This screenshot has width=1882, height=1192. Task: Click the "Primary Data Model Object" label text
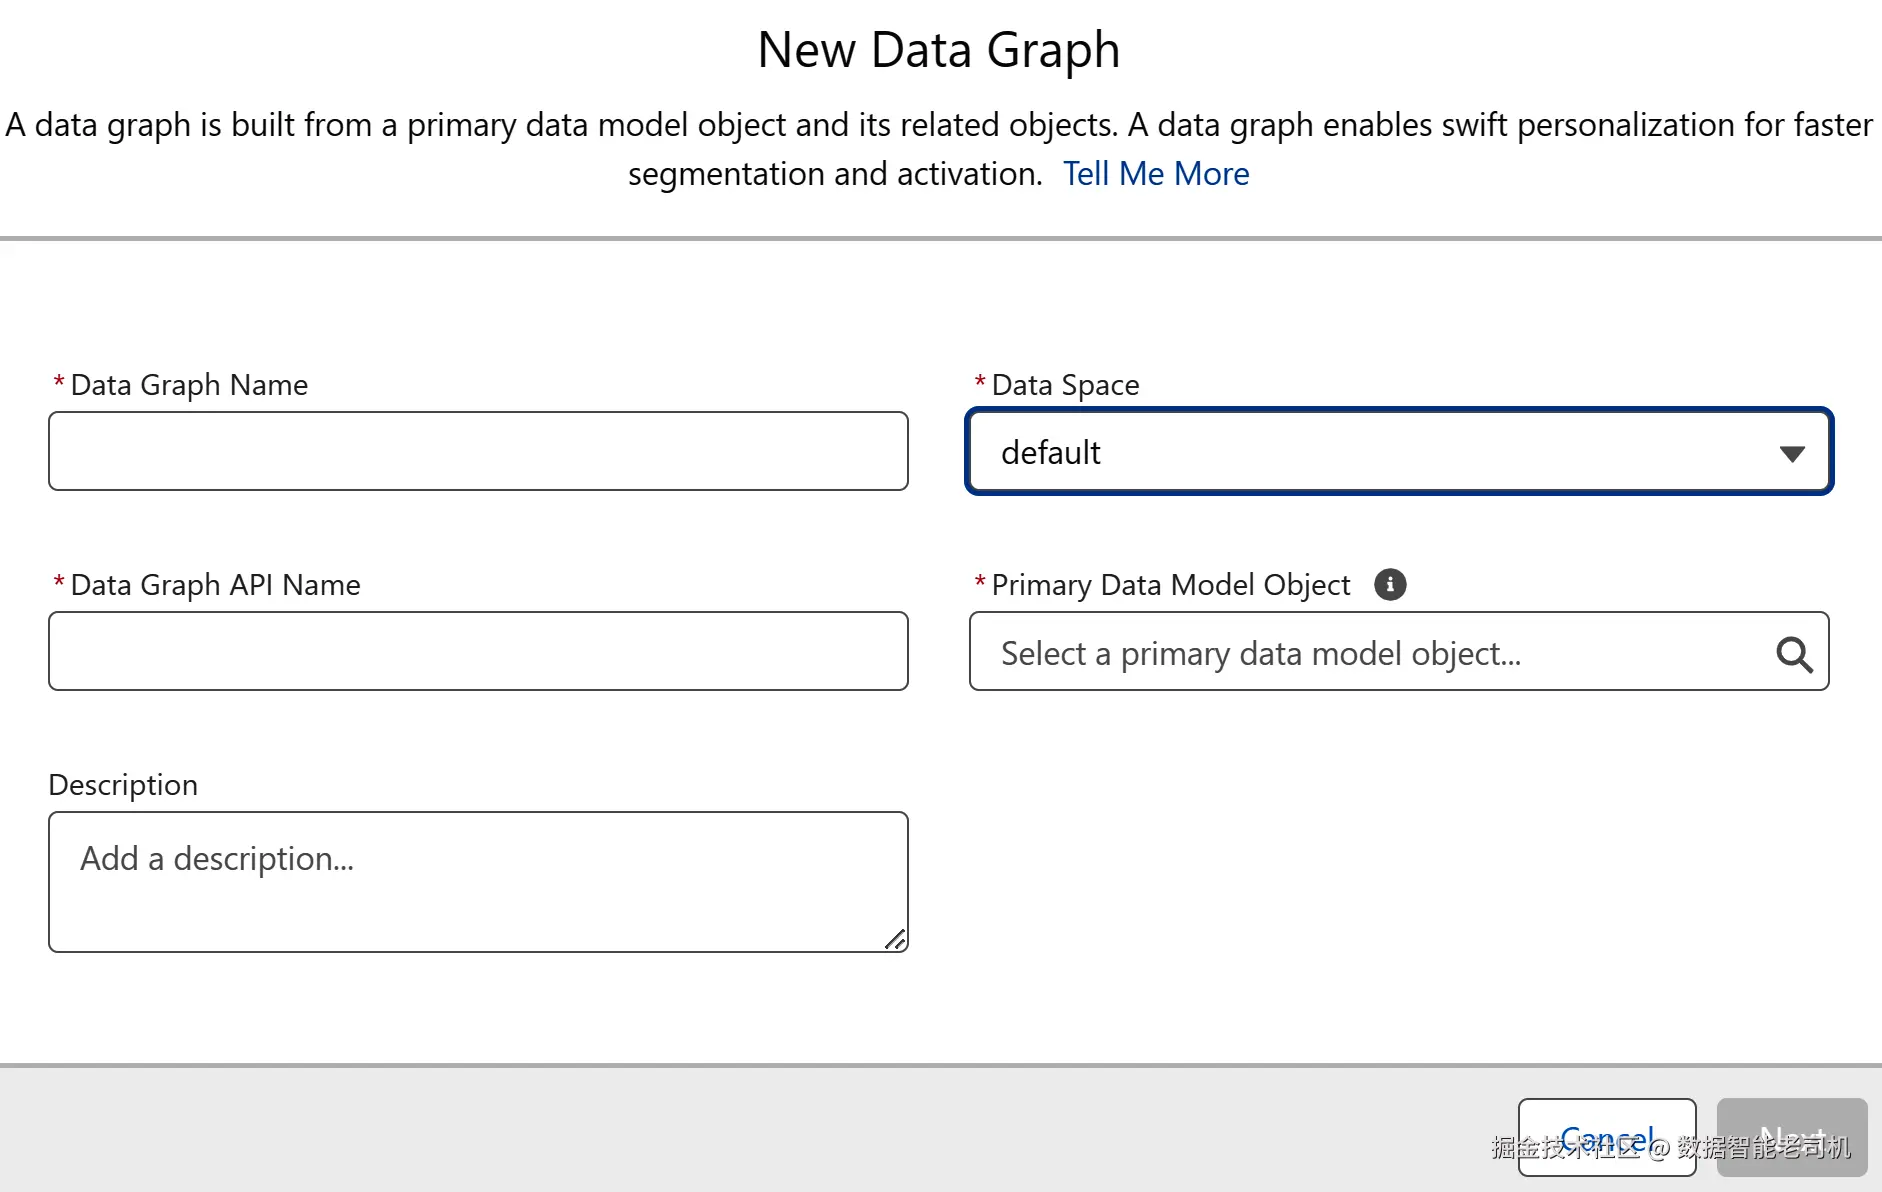click(x=1170, y=585)
